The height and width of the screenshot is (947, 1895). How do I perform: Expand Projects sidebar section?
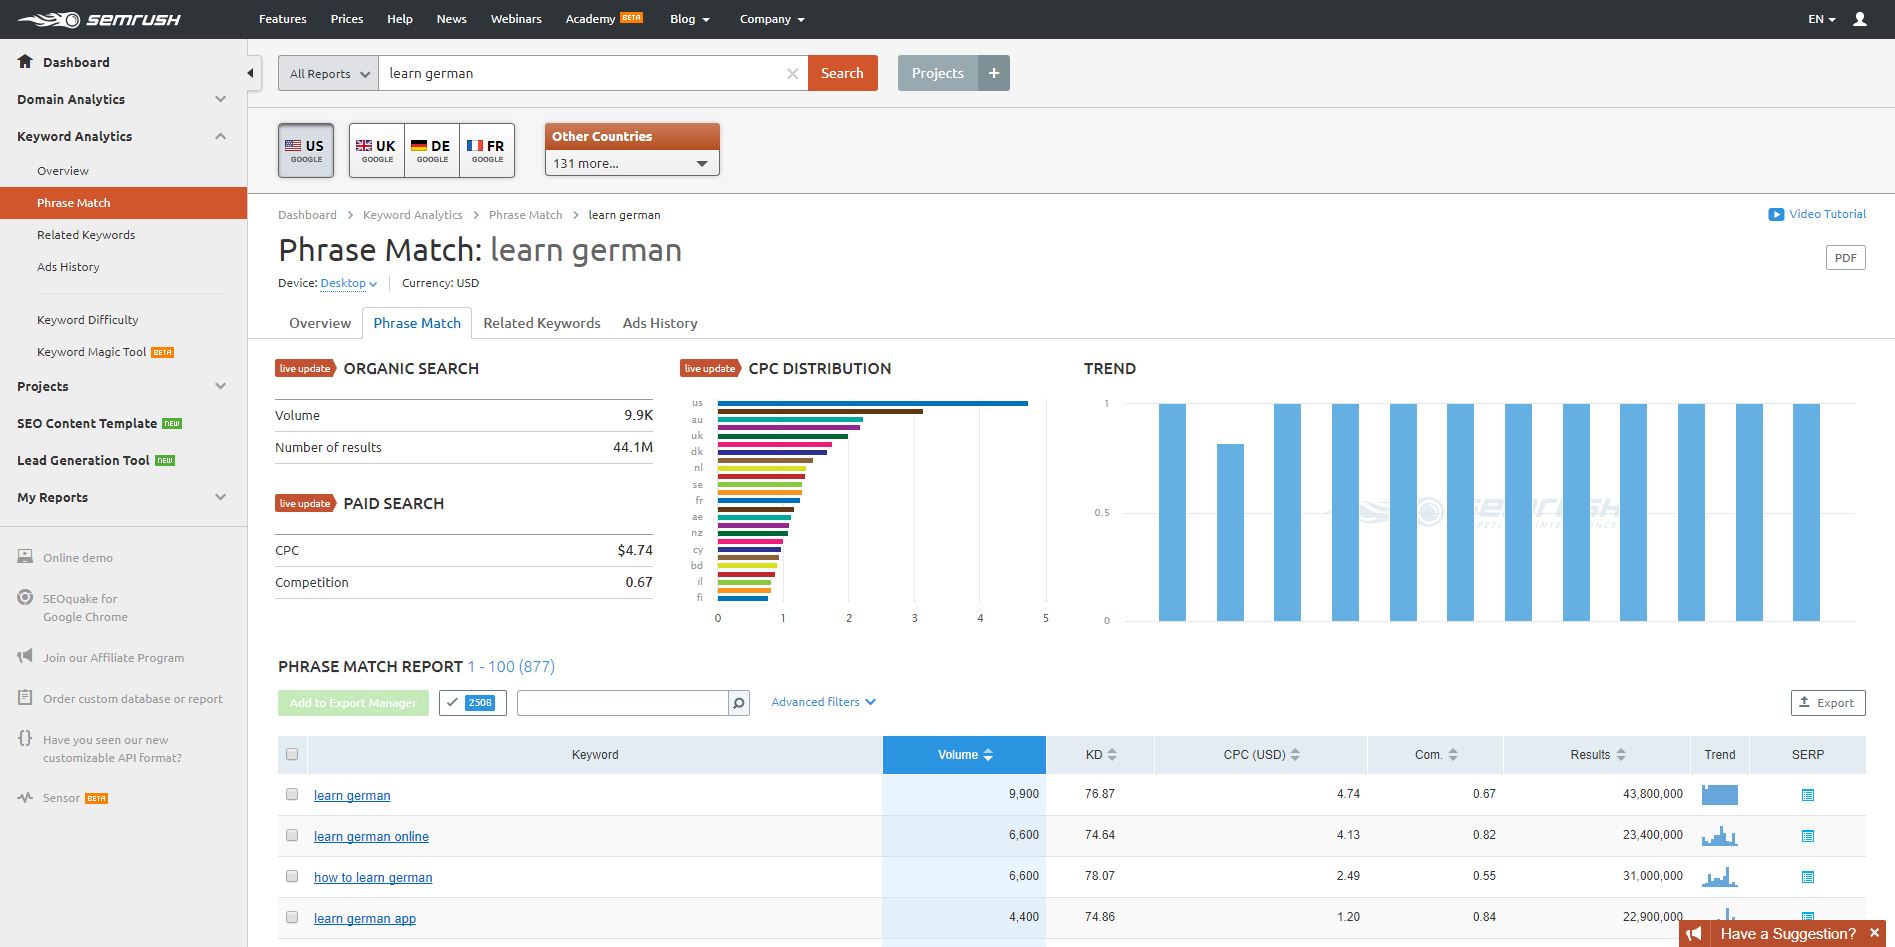(x=122, y=386)
